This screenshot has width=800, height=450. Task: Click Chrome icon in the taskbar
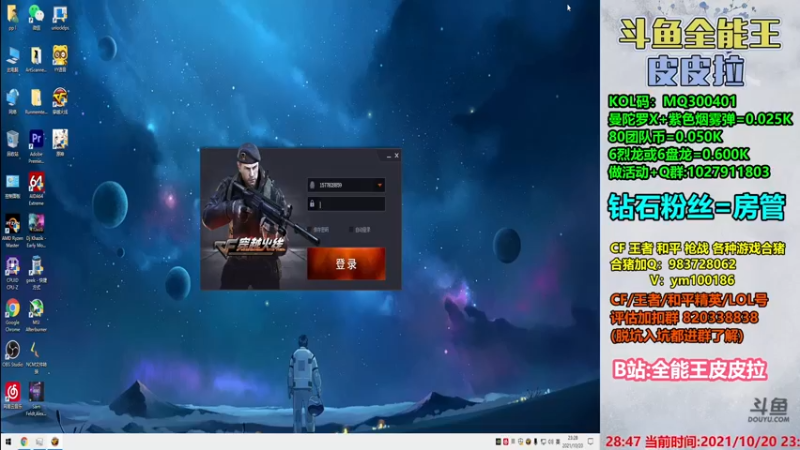pyautogui.click(x=24, y=441)
